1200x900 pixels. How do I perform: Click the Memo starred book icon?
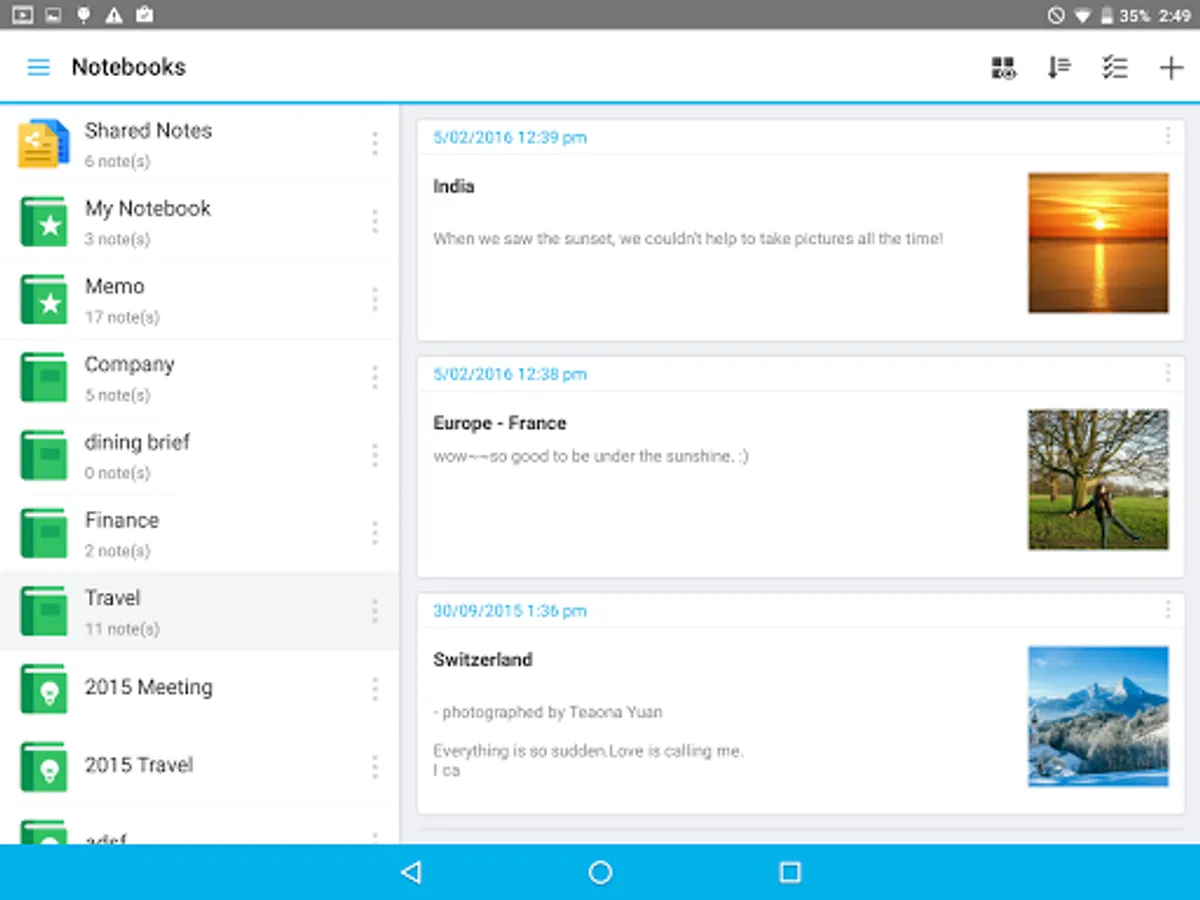[x=44, y=300]
